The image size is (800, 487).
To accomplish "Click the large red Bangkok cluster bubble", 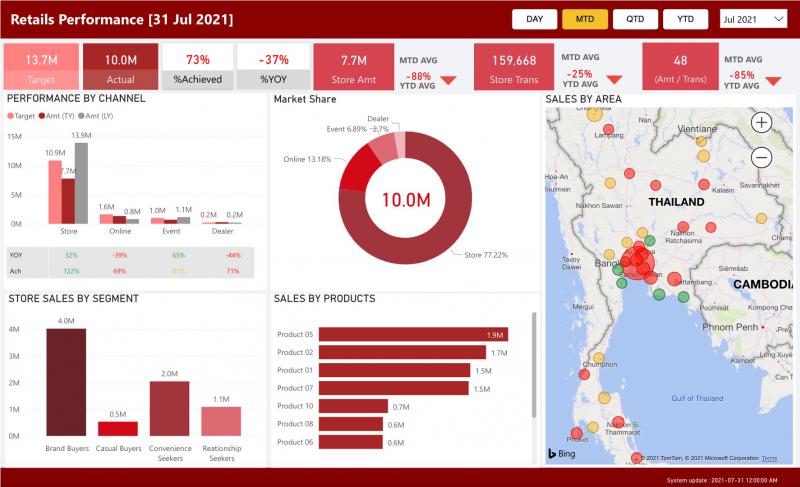I will click(x=638, y=261).
